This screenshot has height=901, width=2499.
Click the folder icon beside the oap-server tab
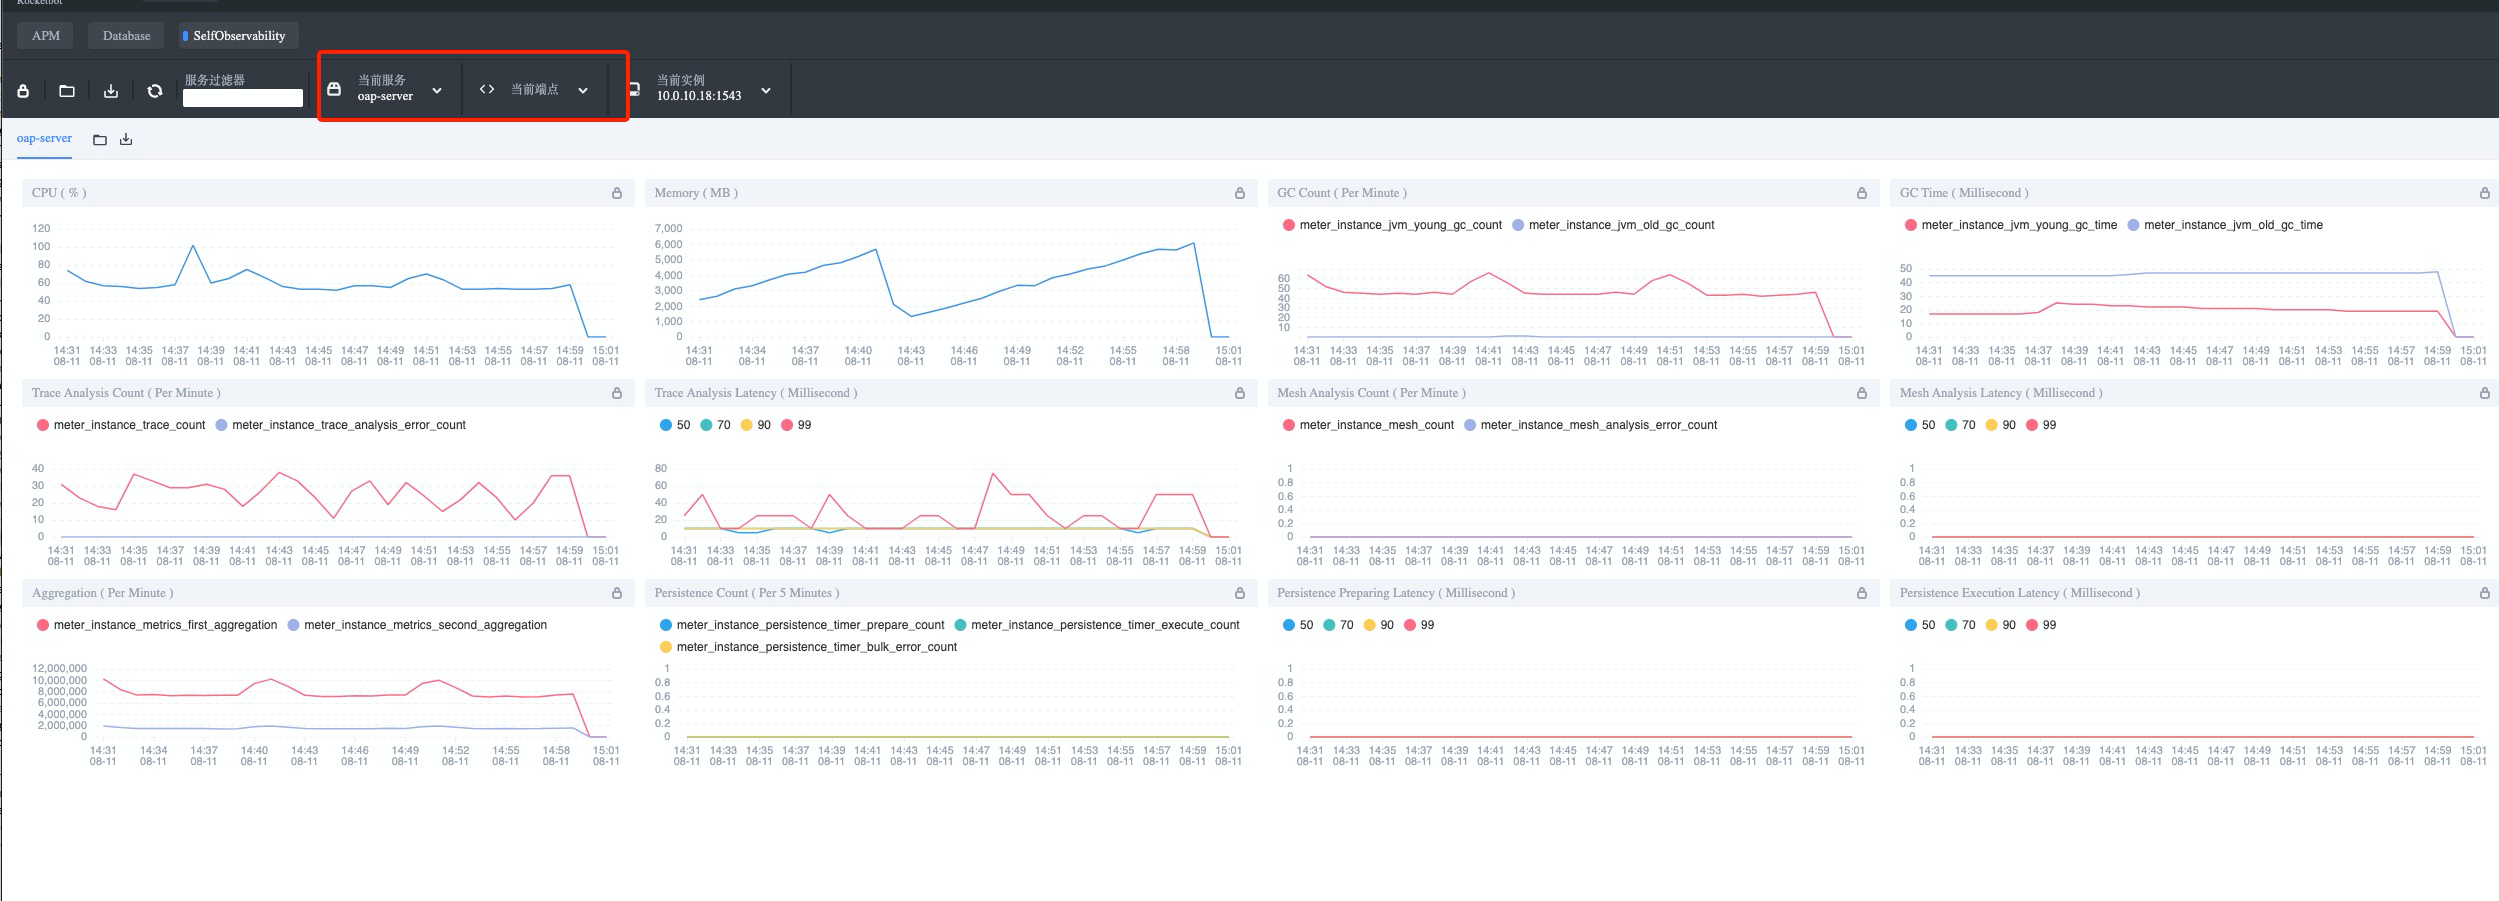[100, 140]
